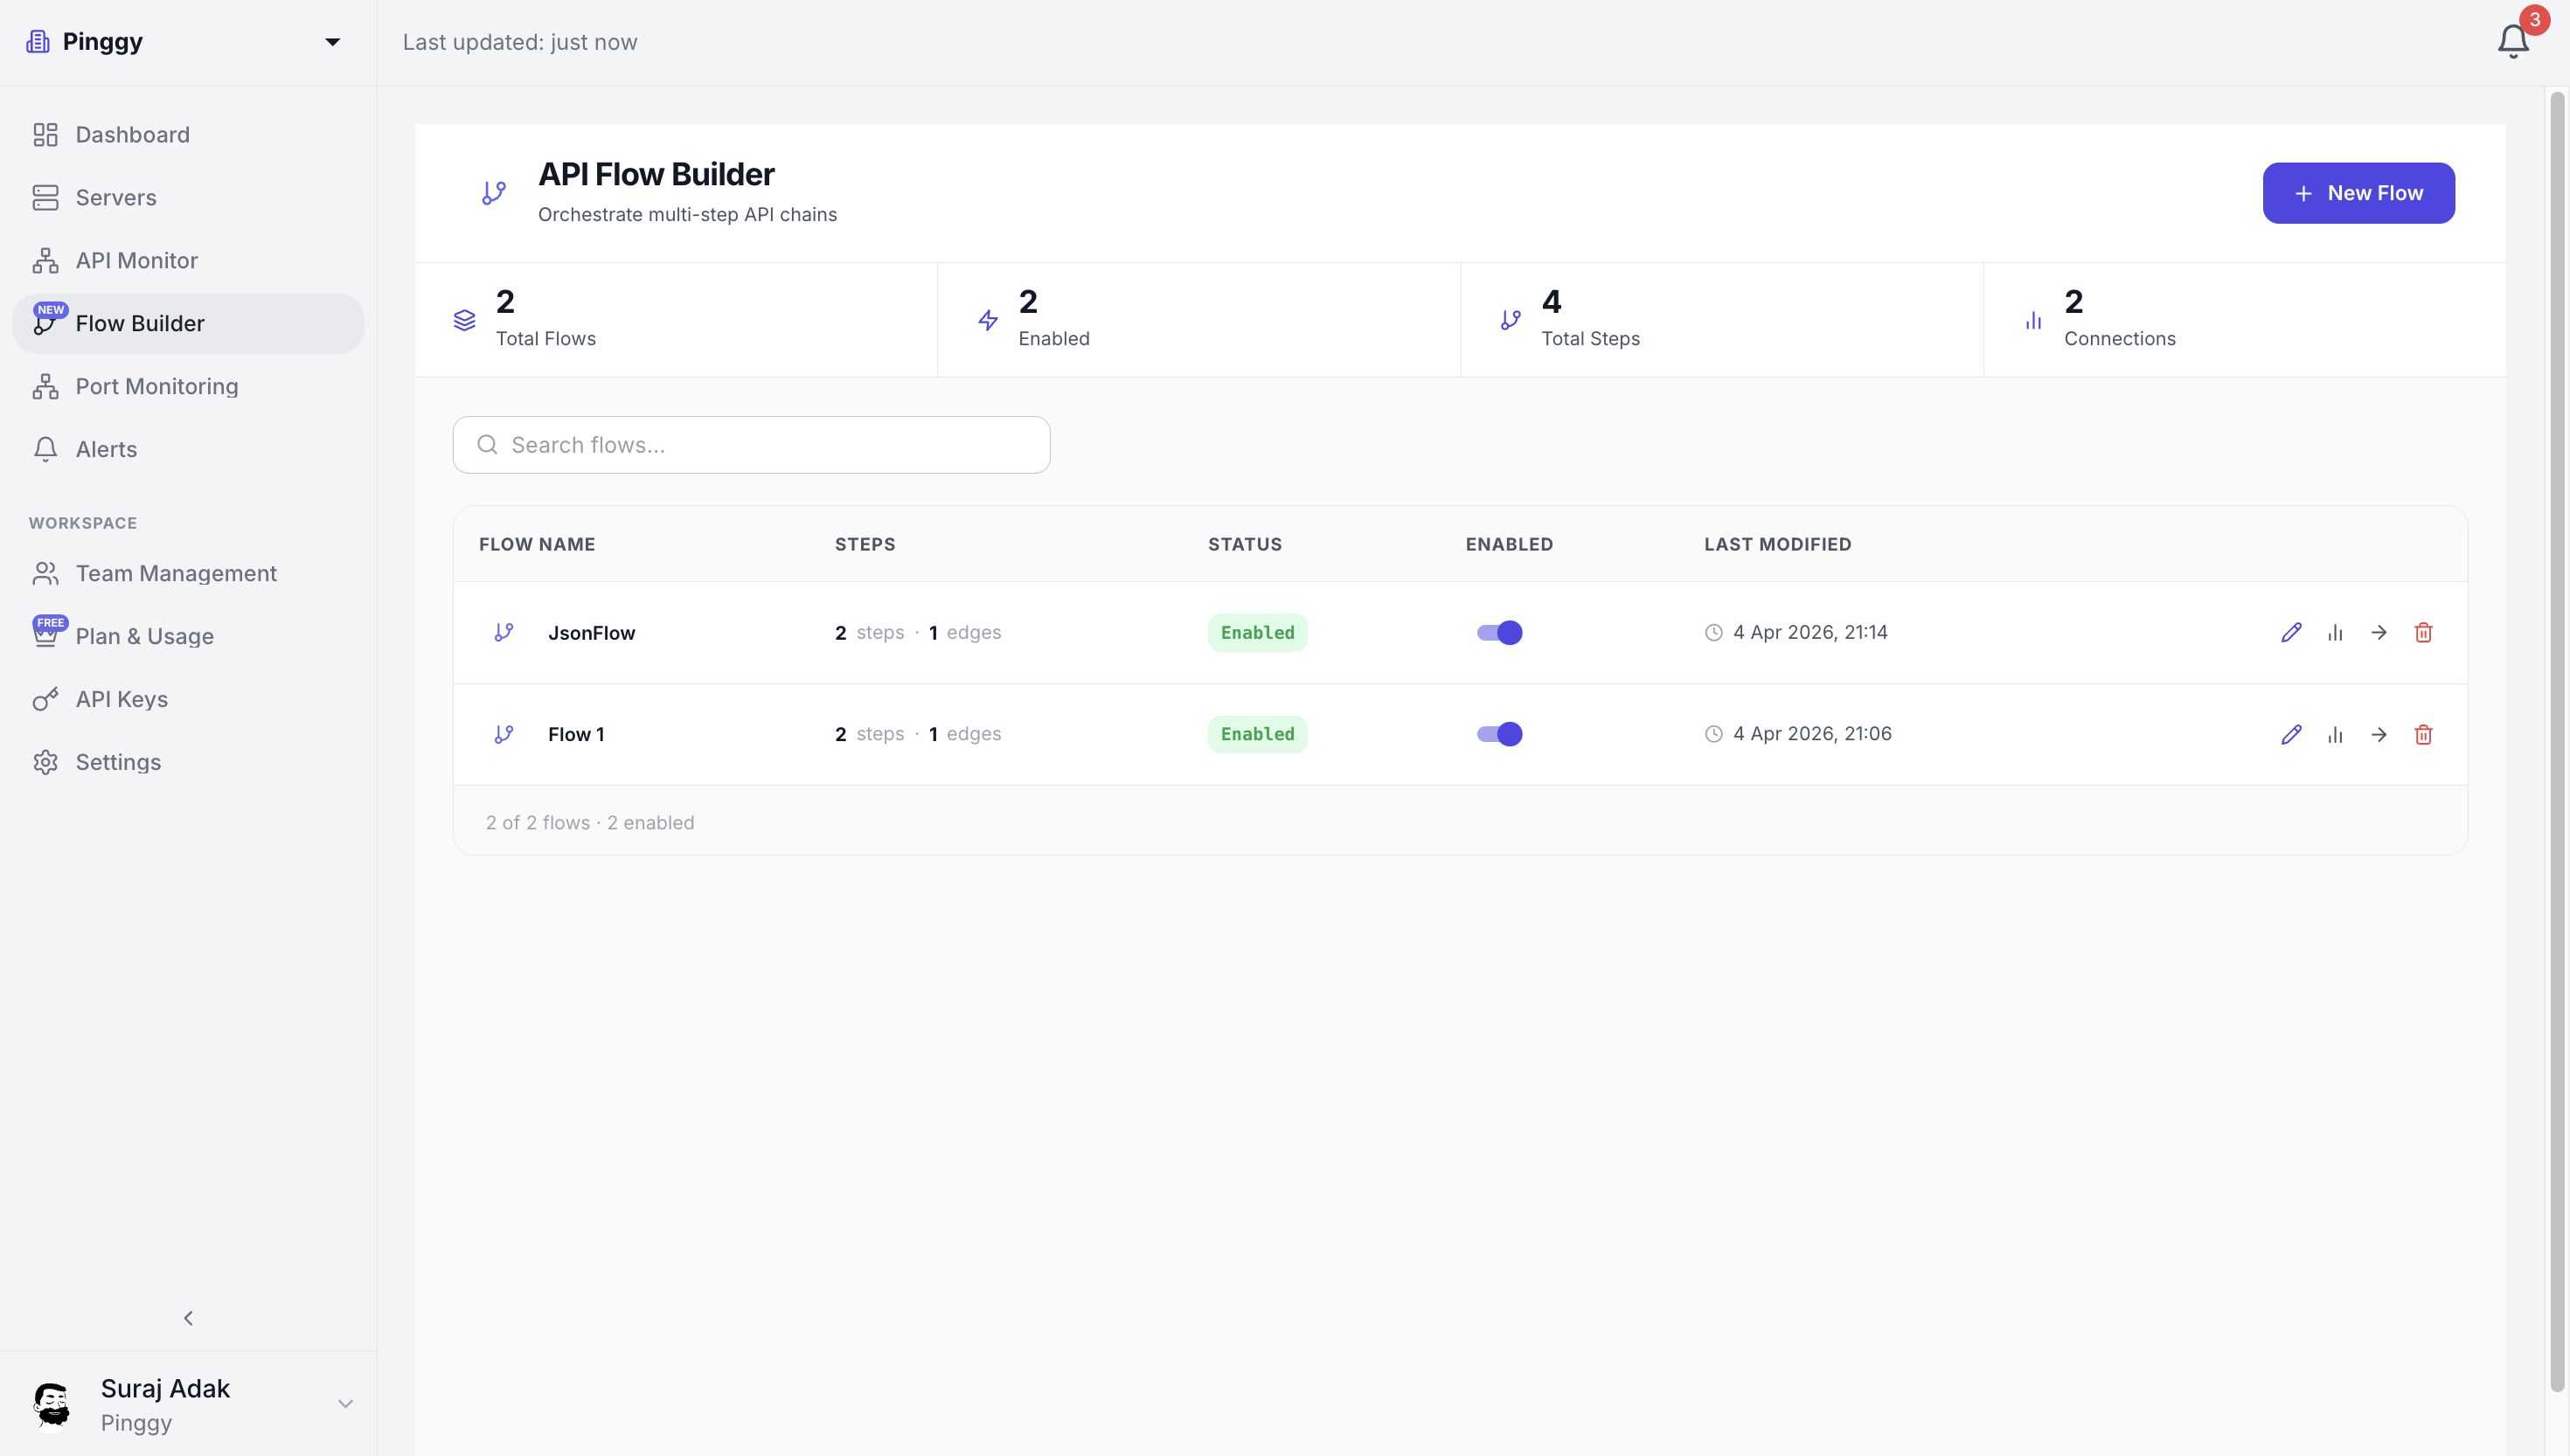This screenshot has width=2570, height=1456.
Task: Collapse the sidebar with the chevron
Action: [188, 1318]
